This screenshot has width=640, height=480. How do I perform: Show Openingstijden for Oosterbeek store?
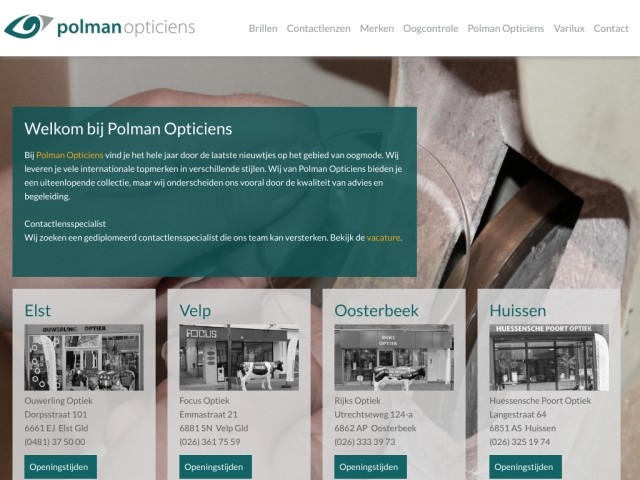point(371,467)
